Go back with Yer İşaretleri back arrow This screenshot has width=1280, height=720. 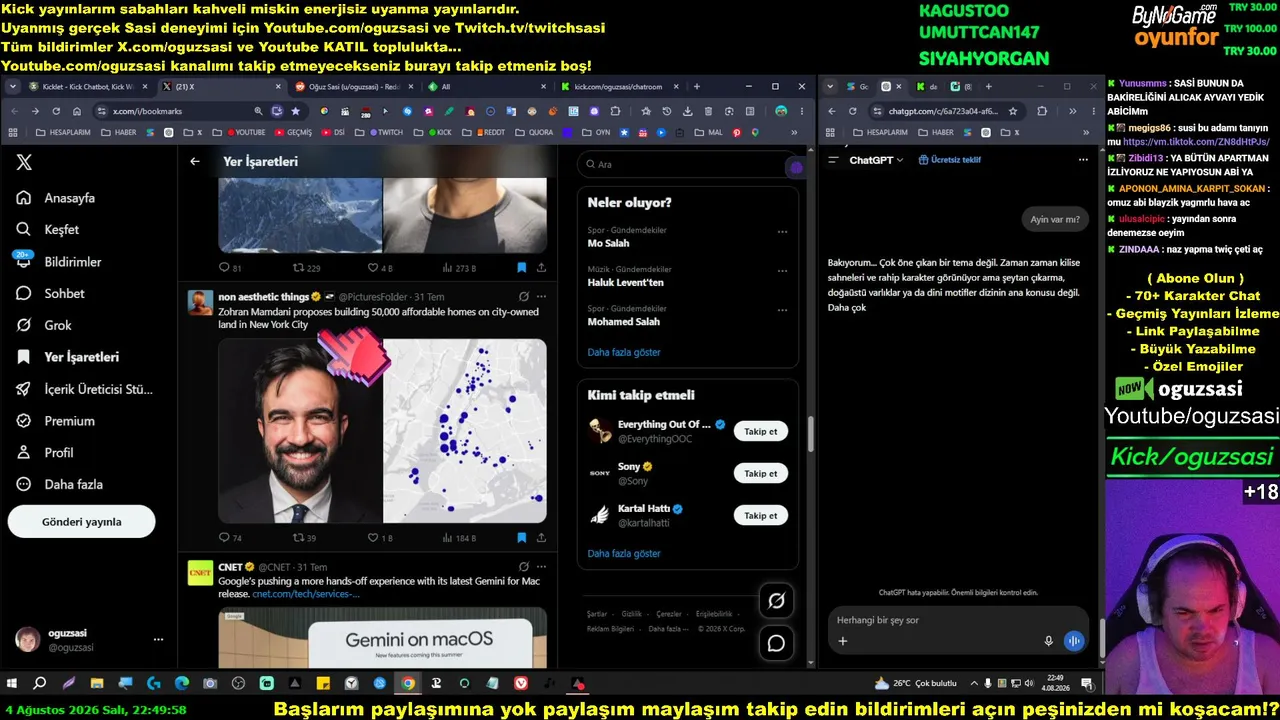click(195, 161)
